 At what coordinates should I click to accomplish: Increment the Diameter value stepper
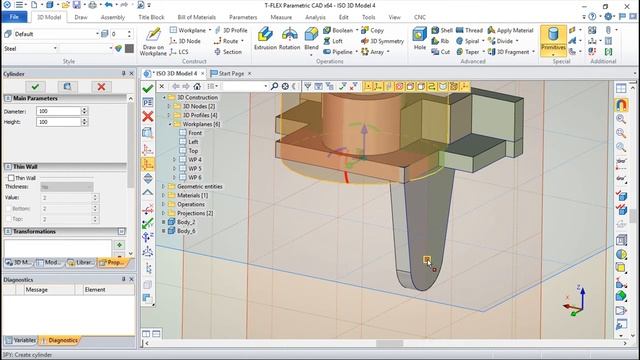84,109
